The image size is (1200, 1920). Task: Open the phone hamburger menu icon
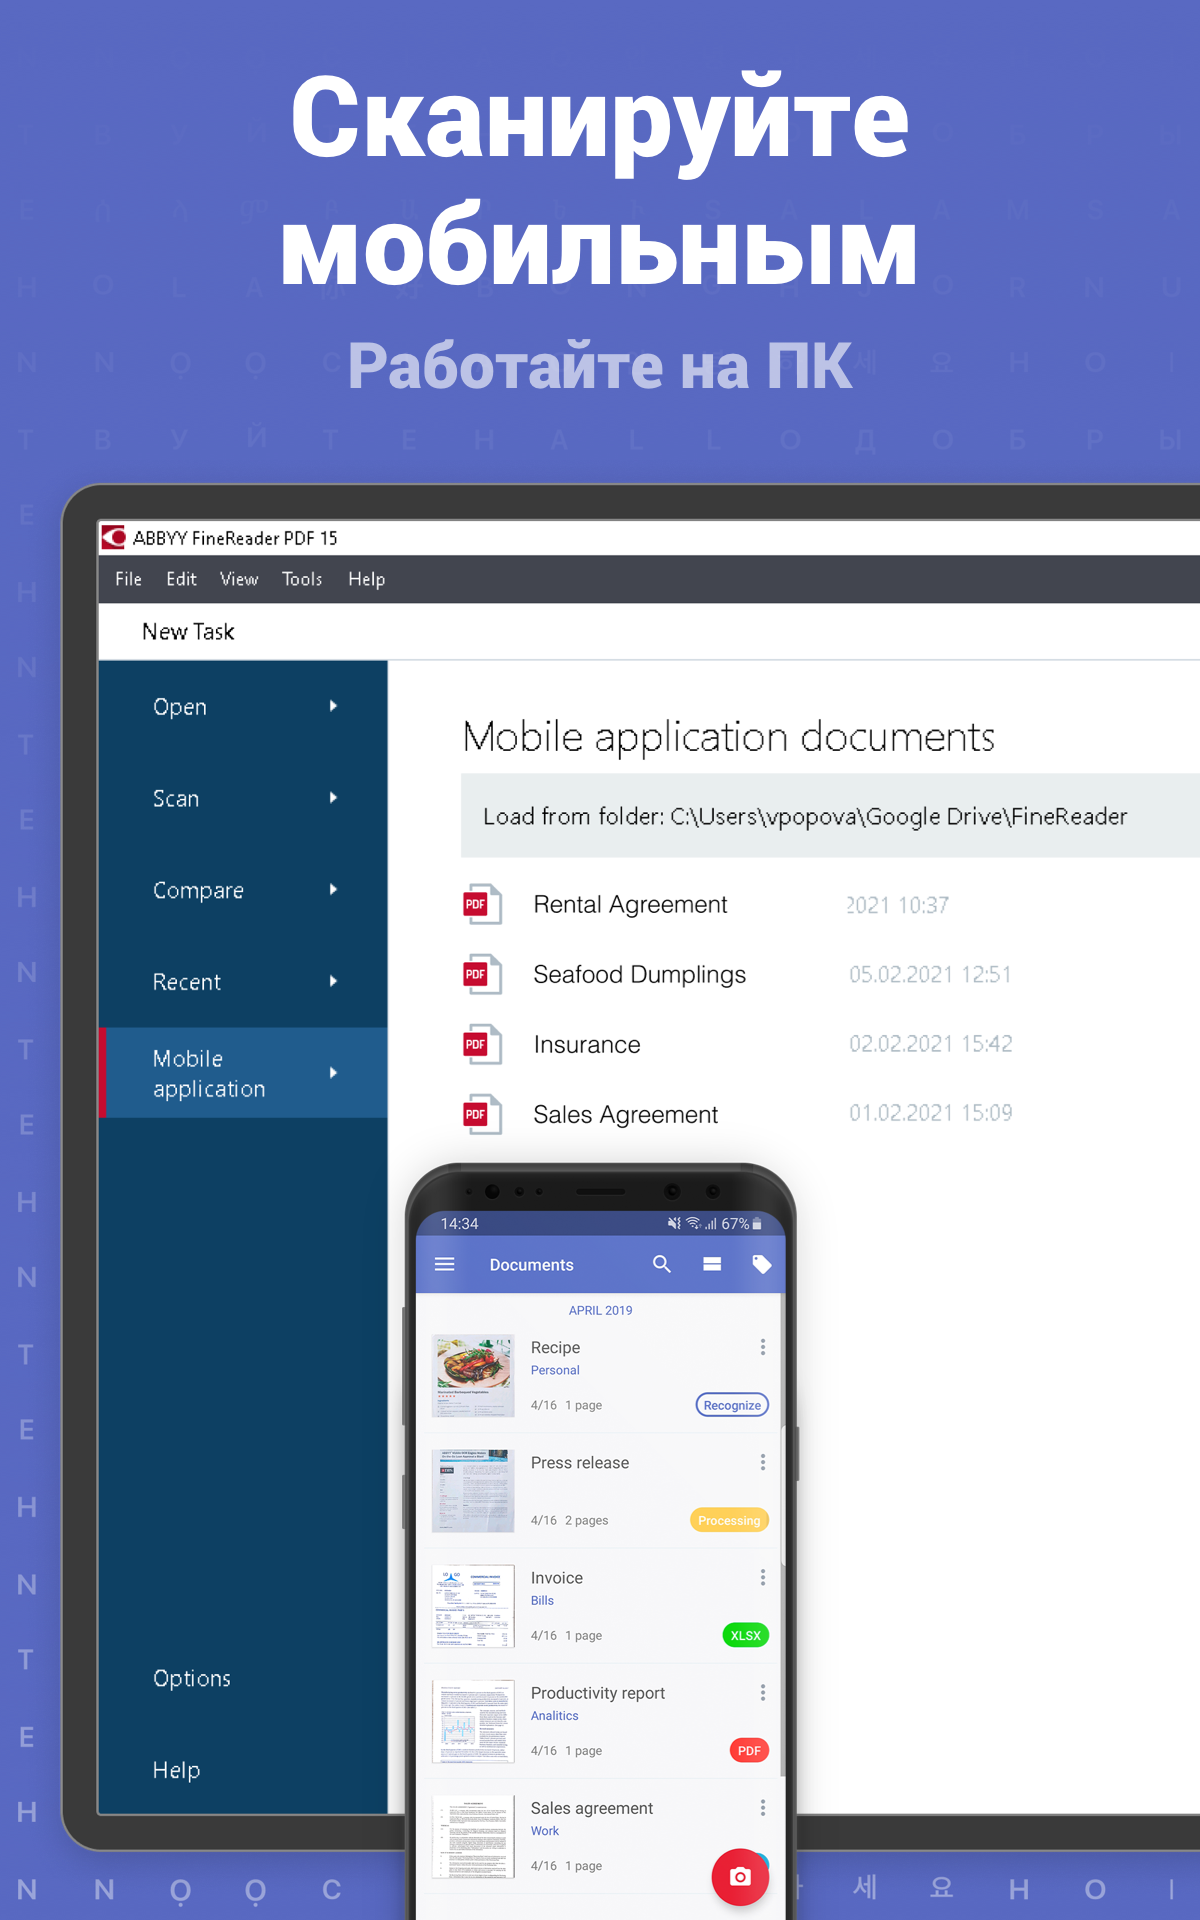coord(445,1264)
